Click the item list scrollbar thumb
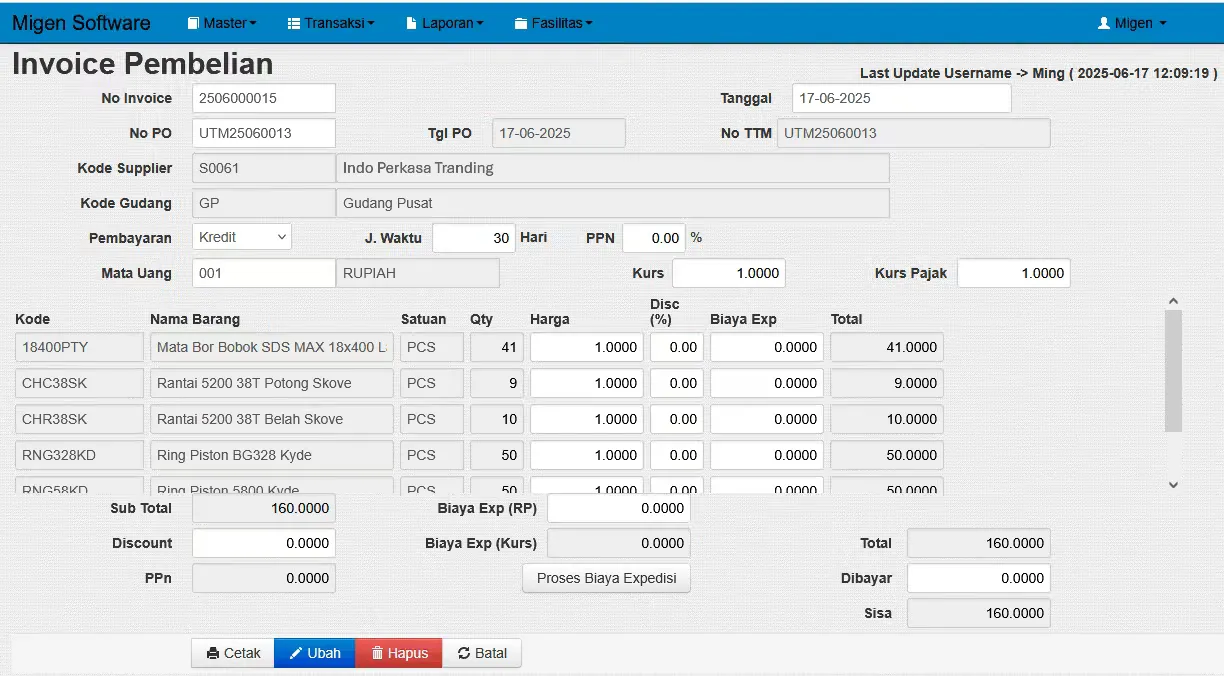This screenshot has height=676, width=1224. (1174, 370)
